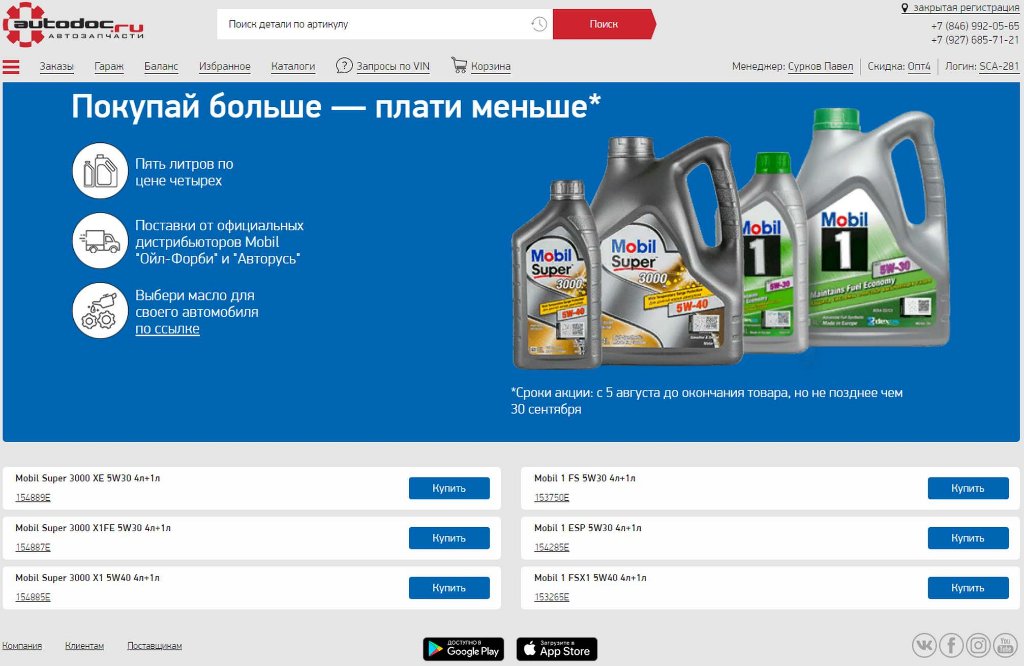Click the oil and gears icon
Viewport: 1024px width, 666px height.
pyautogui.click(x=100, y=311)
